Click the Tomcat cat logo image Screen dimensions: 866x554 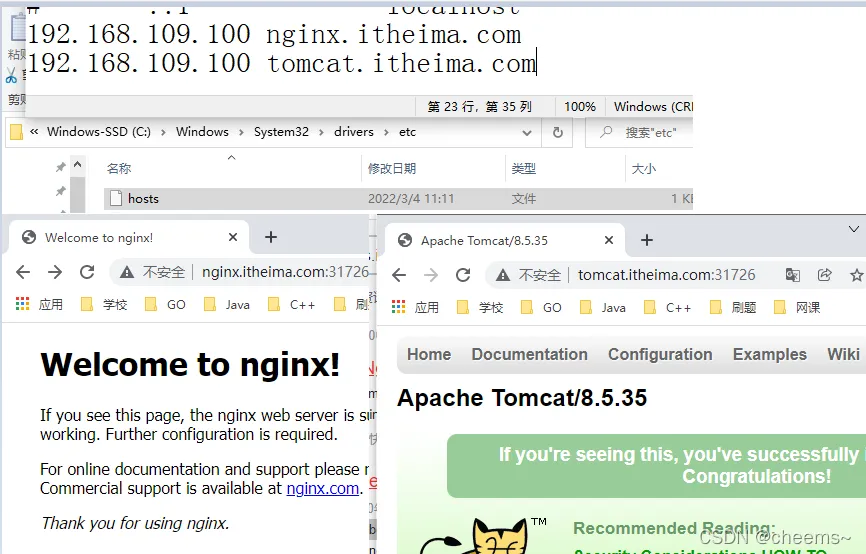[x=482, y=537]
